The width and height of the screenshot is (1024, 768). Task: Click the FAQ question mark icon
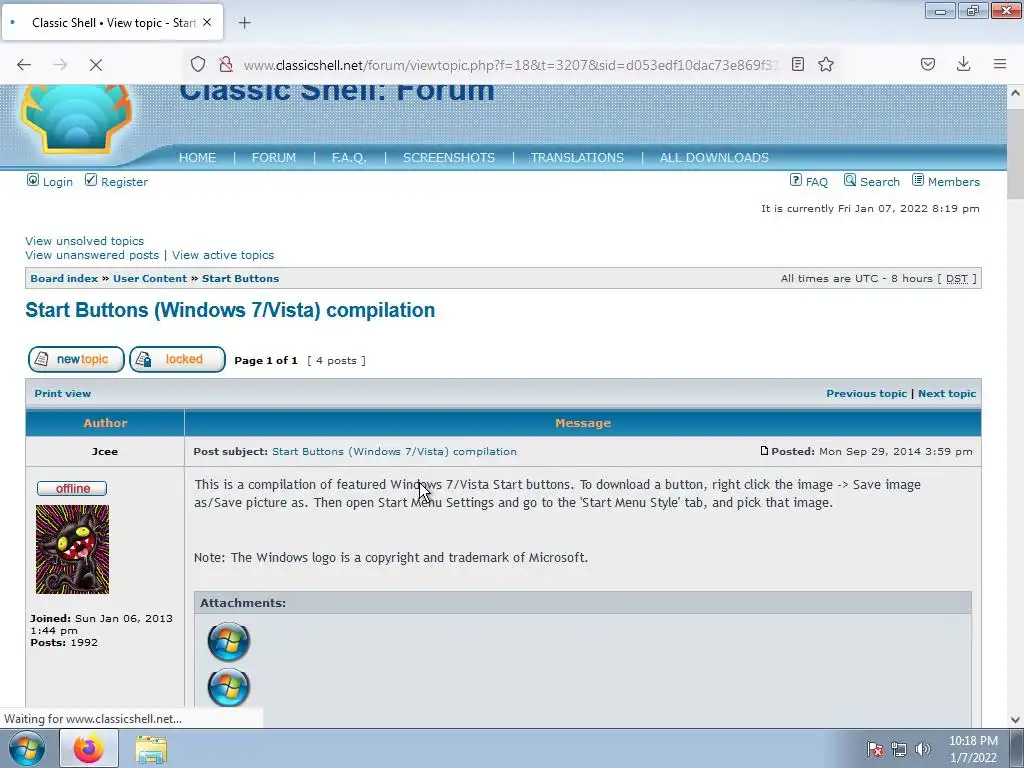coord(795,180)
